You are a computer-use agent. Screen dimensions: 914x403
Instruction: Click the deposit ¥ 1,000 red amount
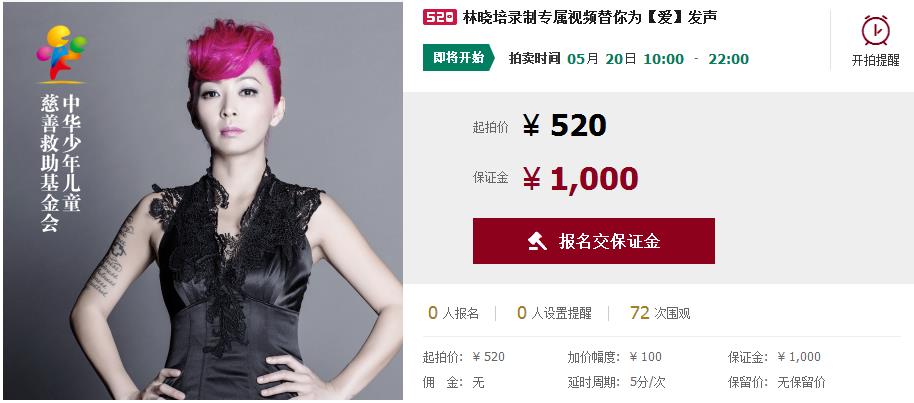580,178
